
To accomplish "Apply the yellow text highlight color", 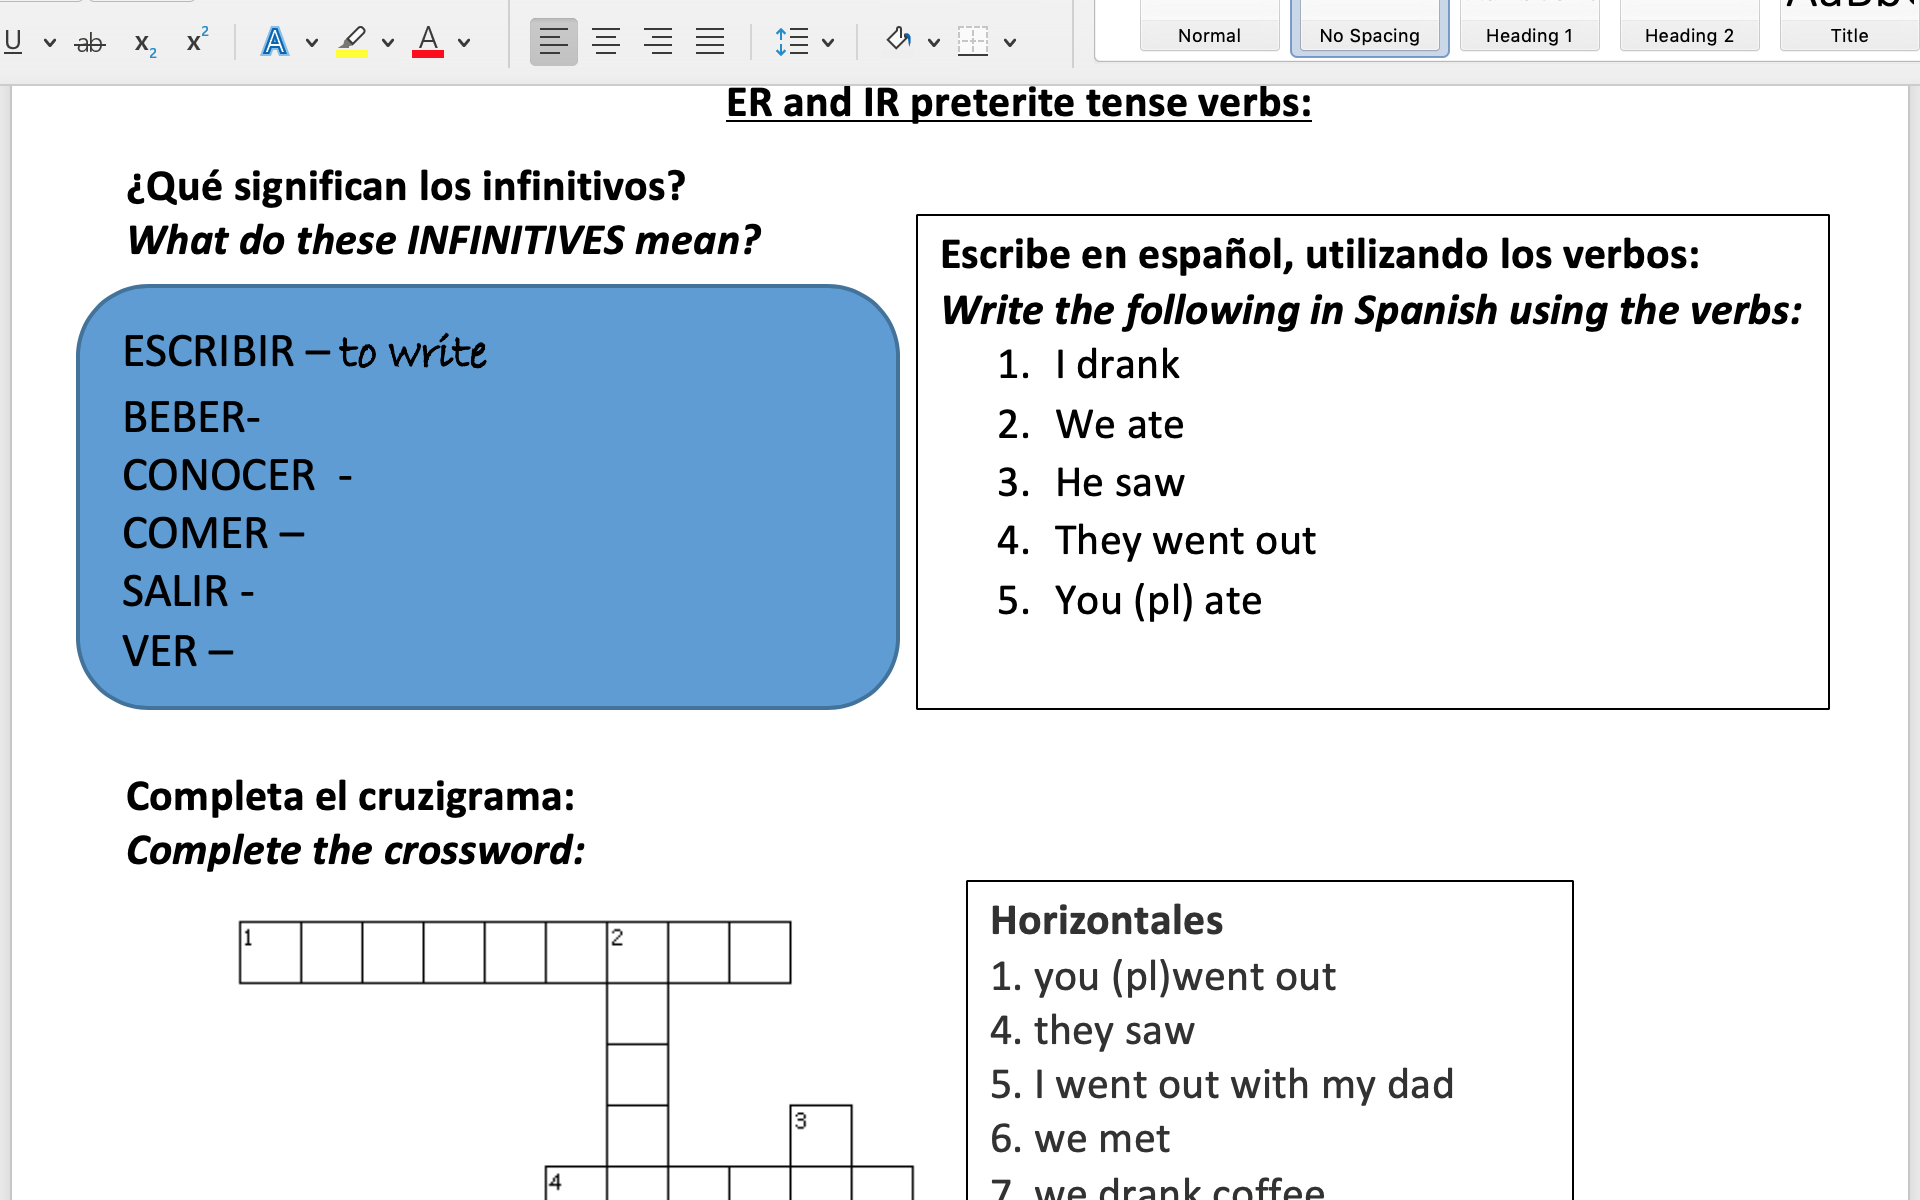I will 351,42.
